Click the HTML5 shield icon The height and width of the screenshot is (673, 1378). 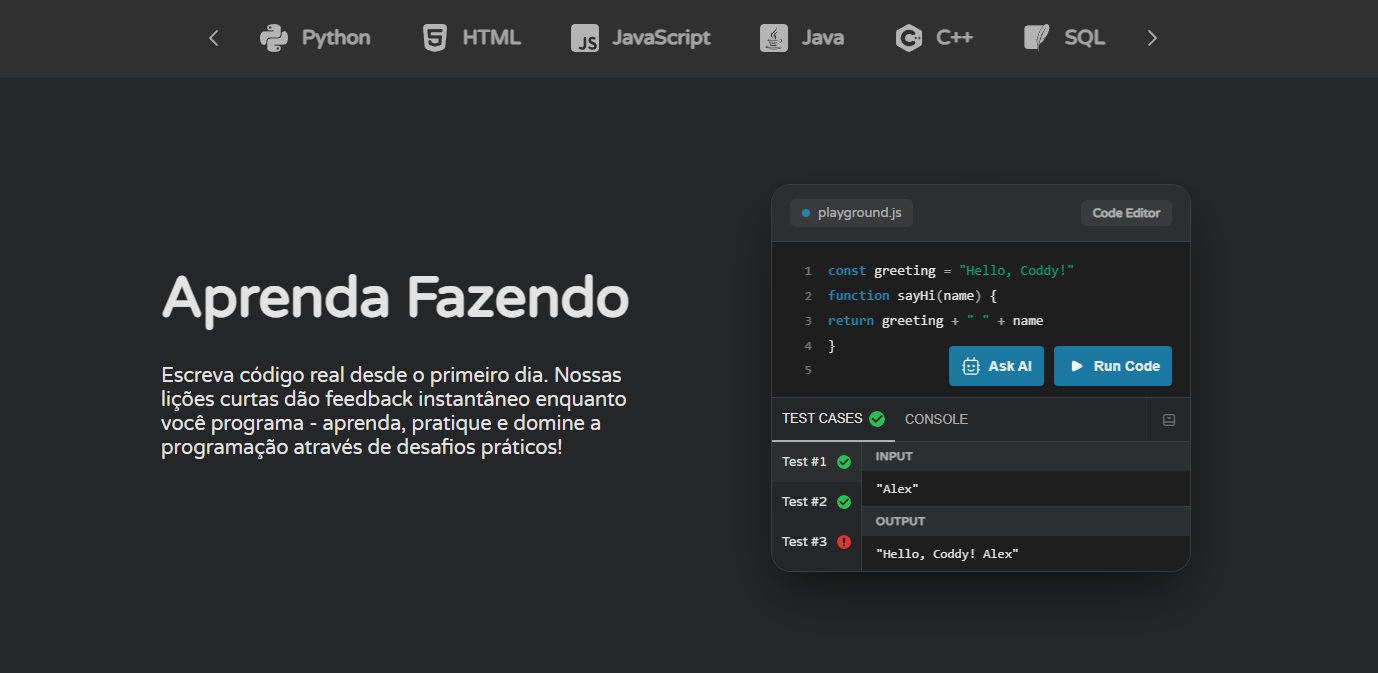point(434,38)
